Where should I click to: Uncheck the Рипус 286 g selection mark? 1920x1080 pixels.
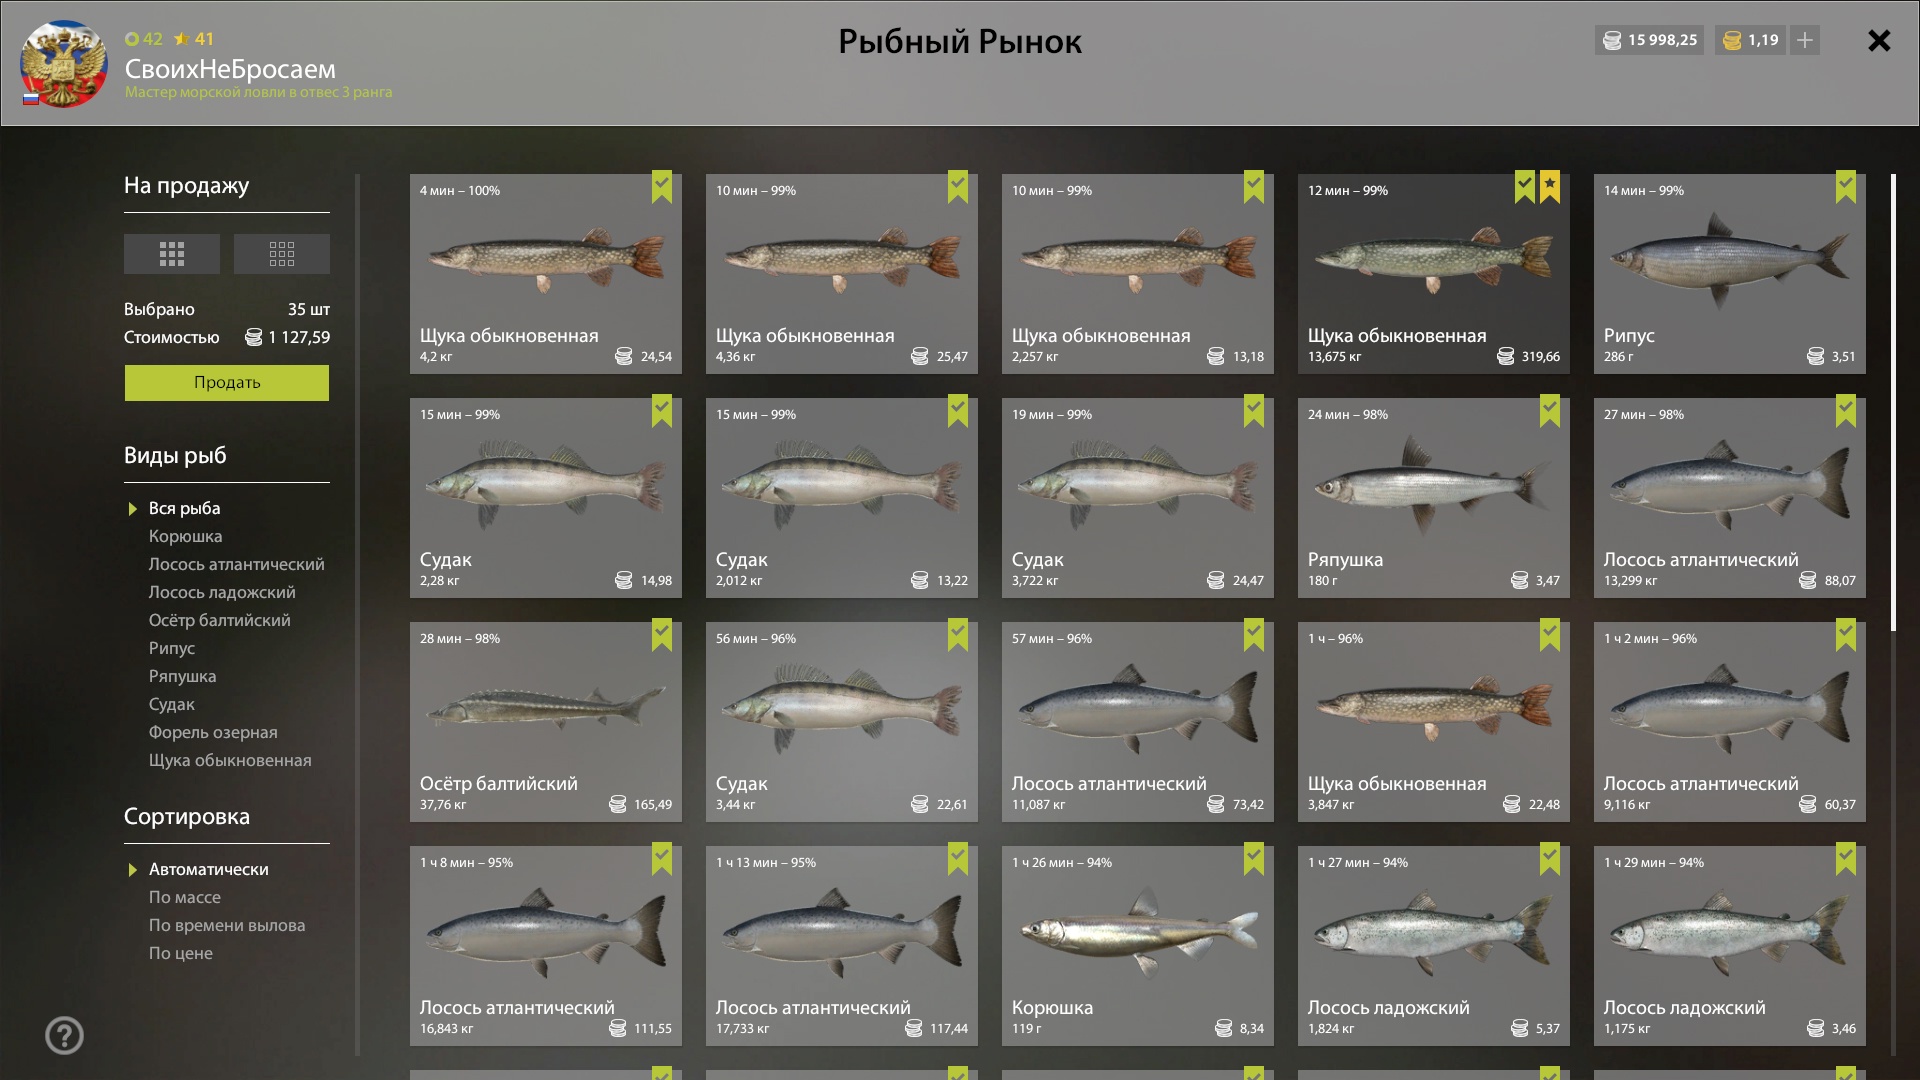pos(1846,186)
